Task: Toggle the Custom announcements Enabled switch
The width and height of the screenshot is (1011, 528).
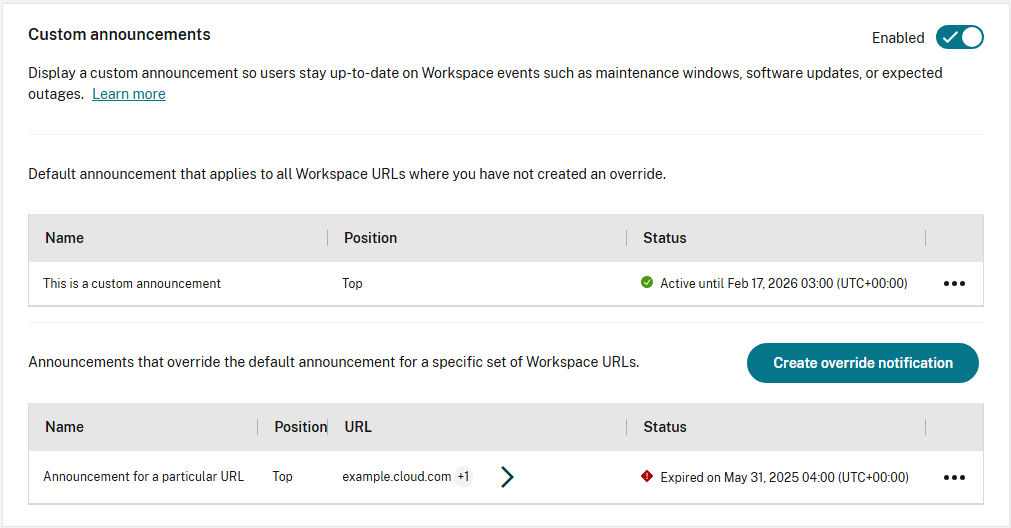Action: click(x=959, y=38)
